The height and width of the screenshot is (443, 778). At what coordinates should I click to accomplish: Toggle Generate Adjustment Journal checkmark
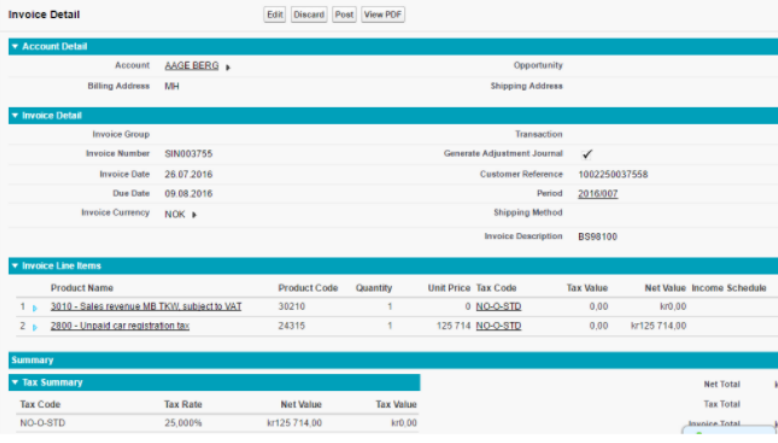point(587,154)
